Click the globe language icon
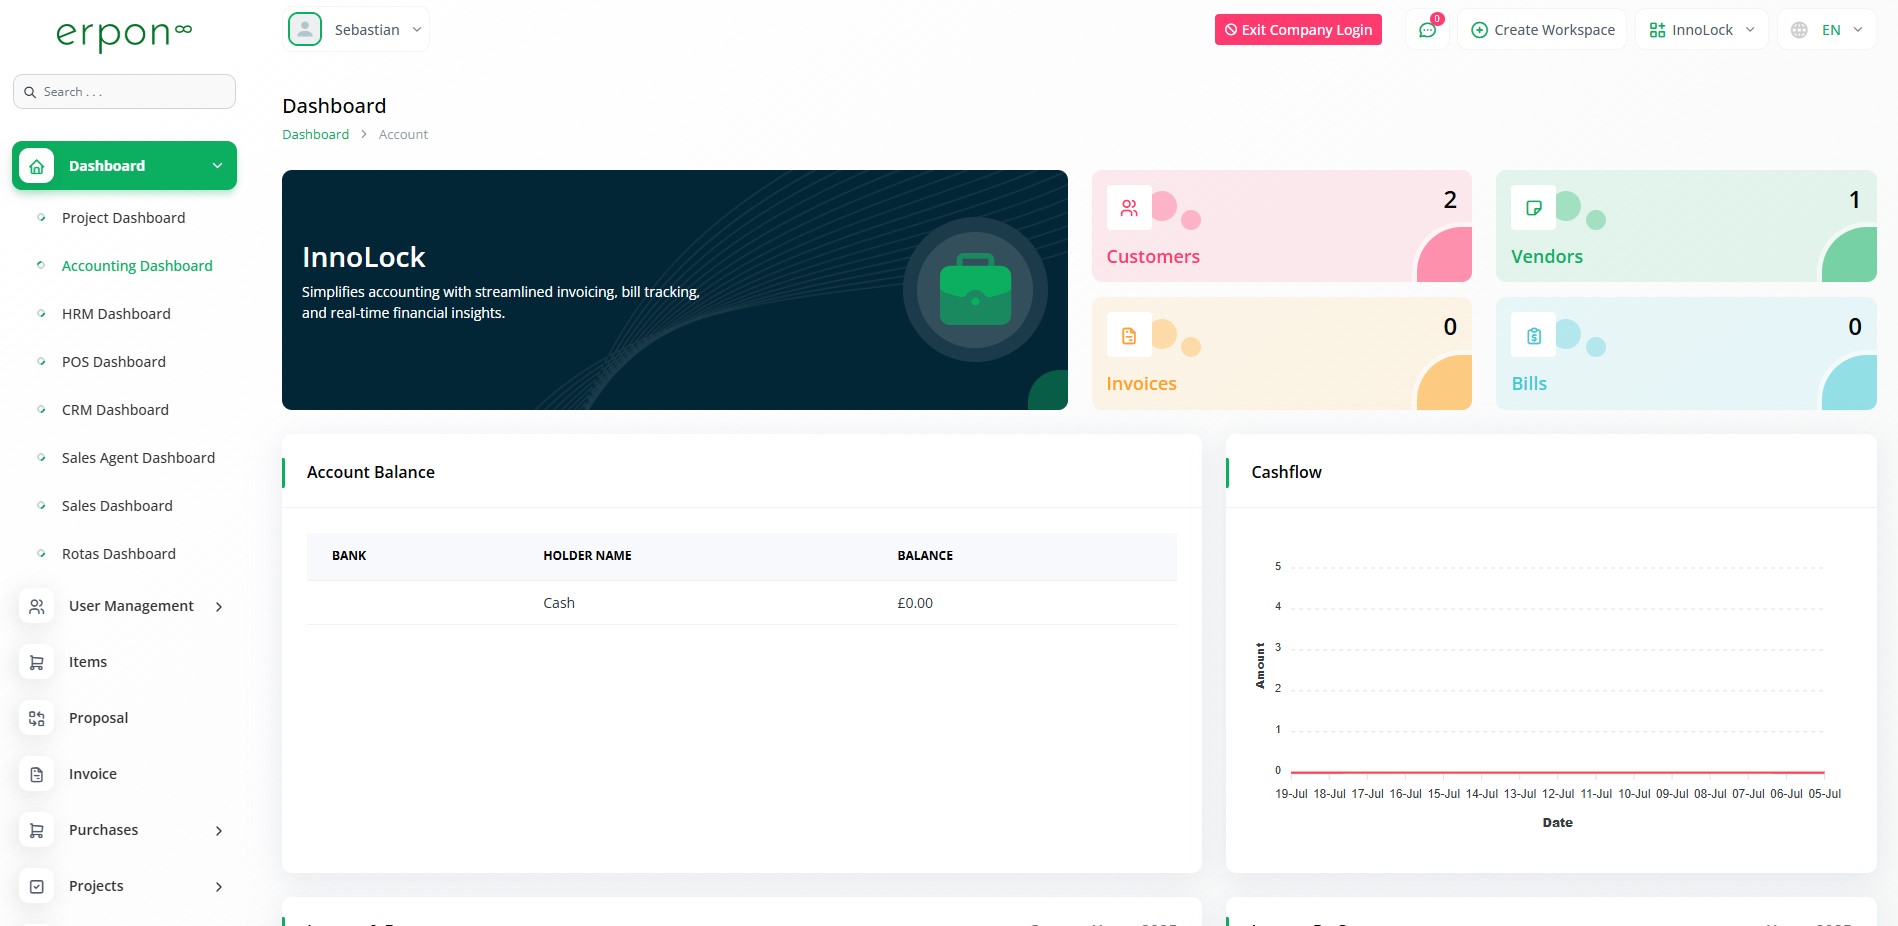This screenshot has height=926, width=1898. point(1799,30)
